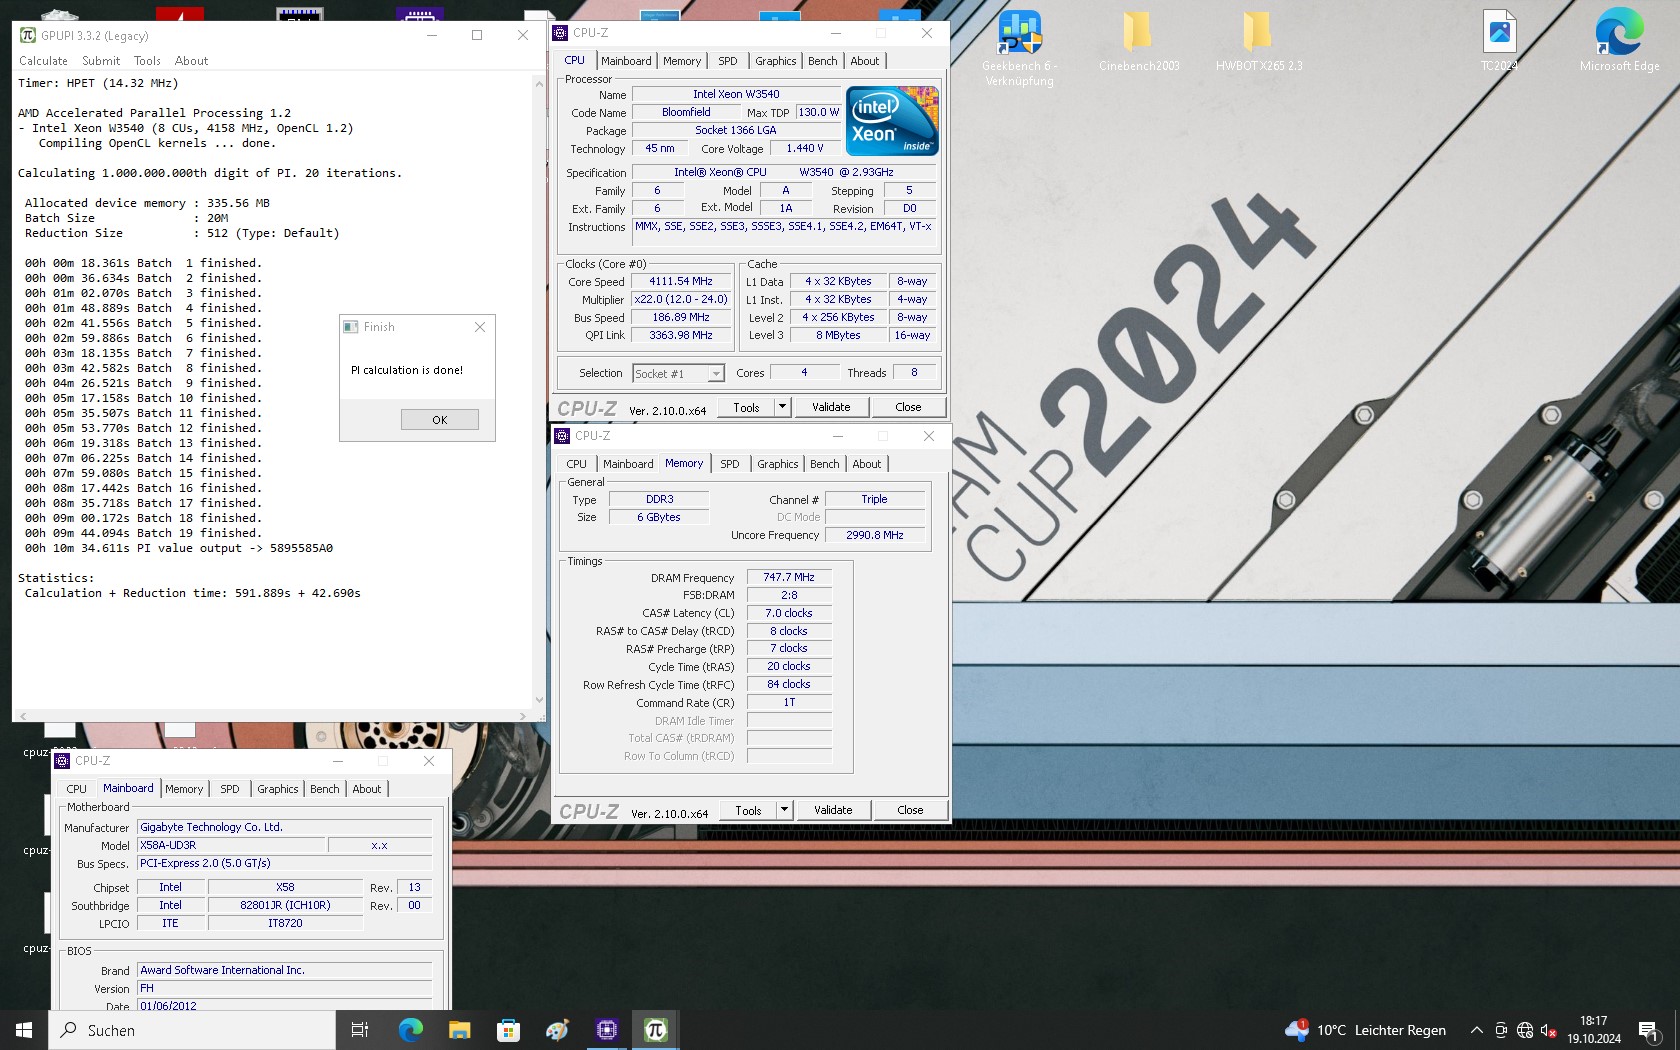Open Edge from the taskbar
Screen dimensions: 1680x1050
[x=410, y=1030]
